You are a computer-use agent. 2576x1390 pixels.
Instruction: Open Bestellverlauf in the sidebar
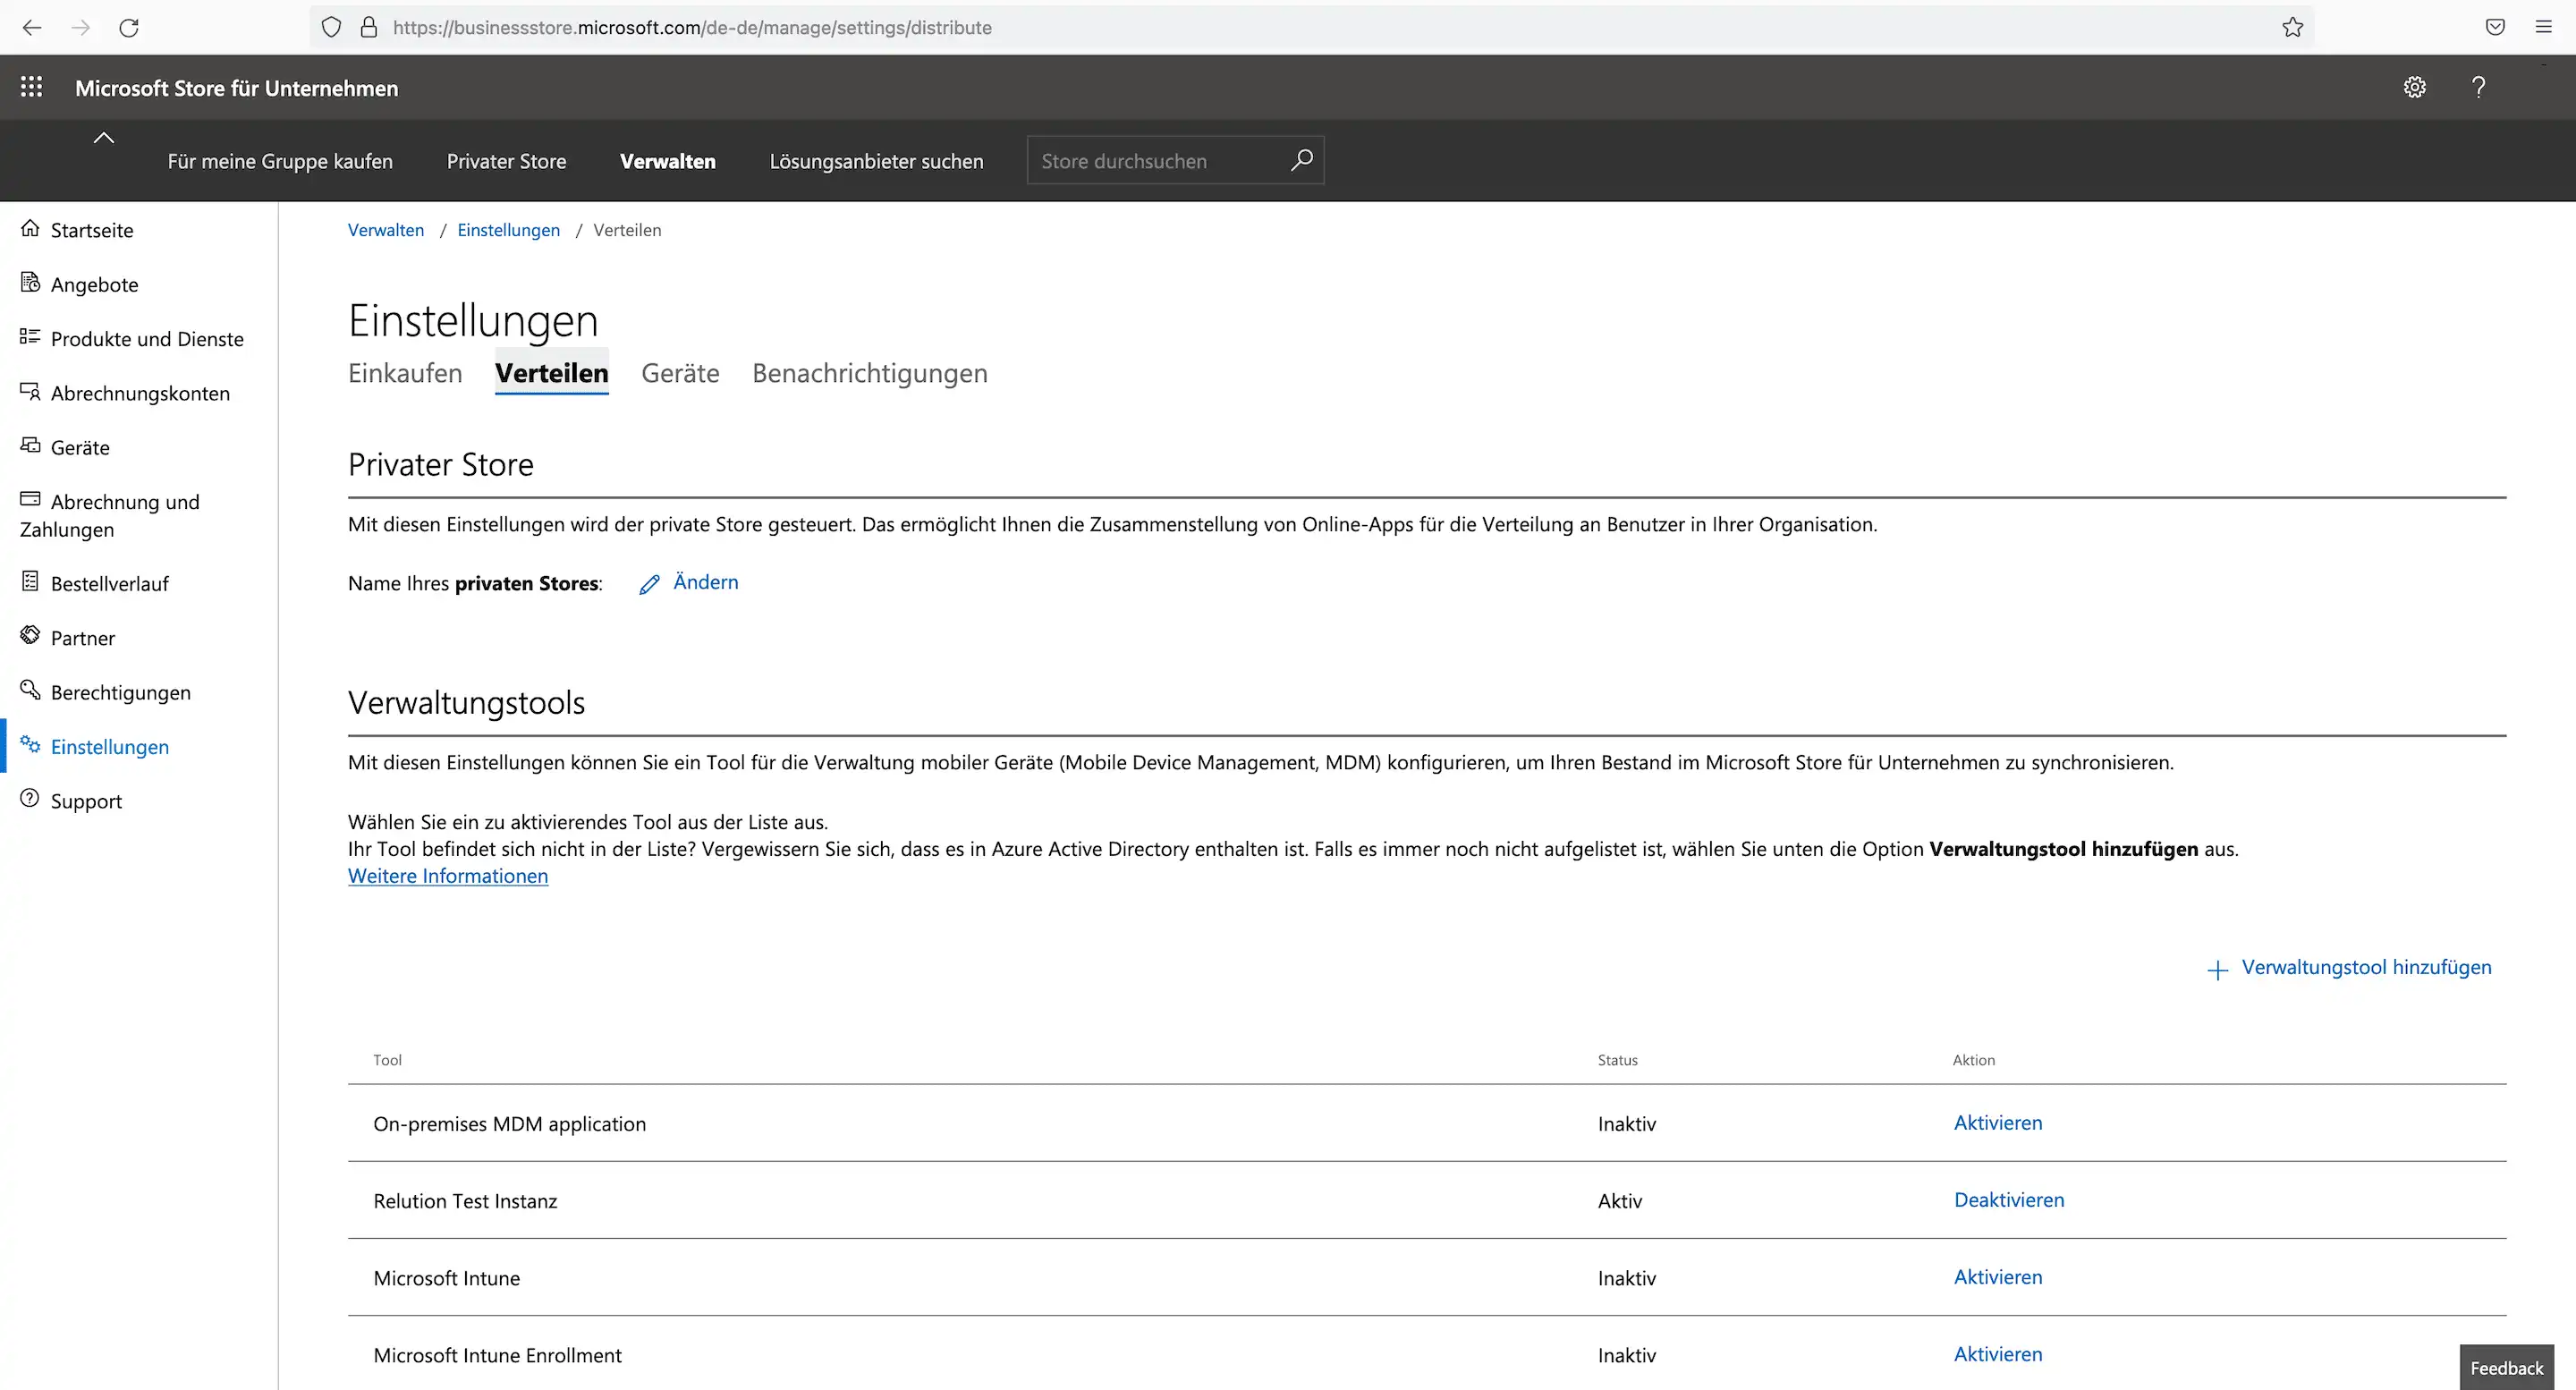coord(110,583)
